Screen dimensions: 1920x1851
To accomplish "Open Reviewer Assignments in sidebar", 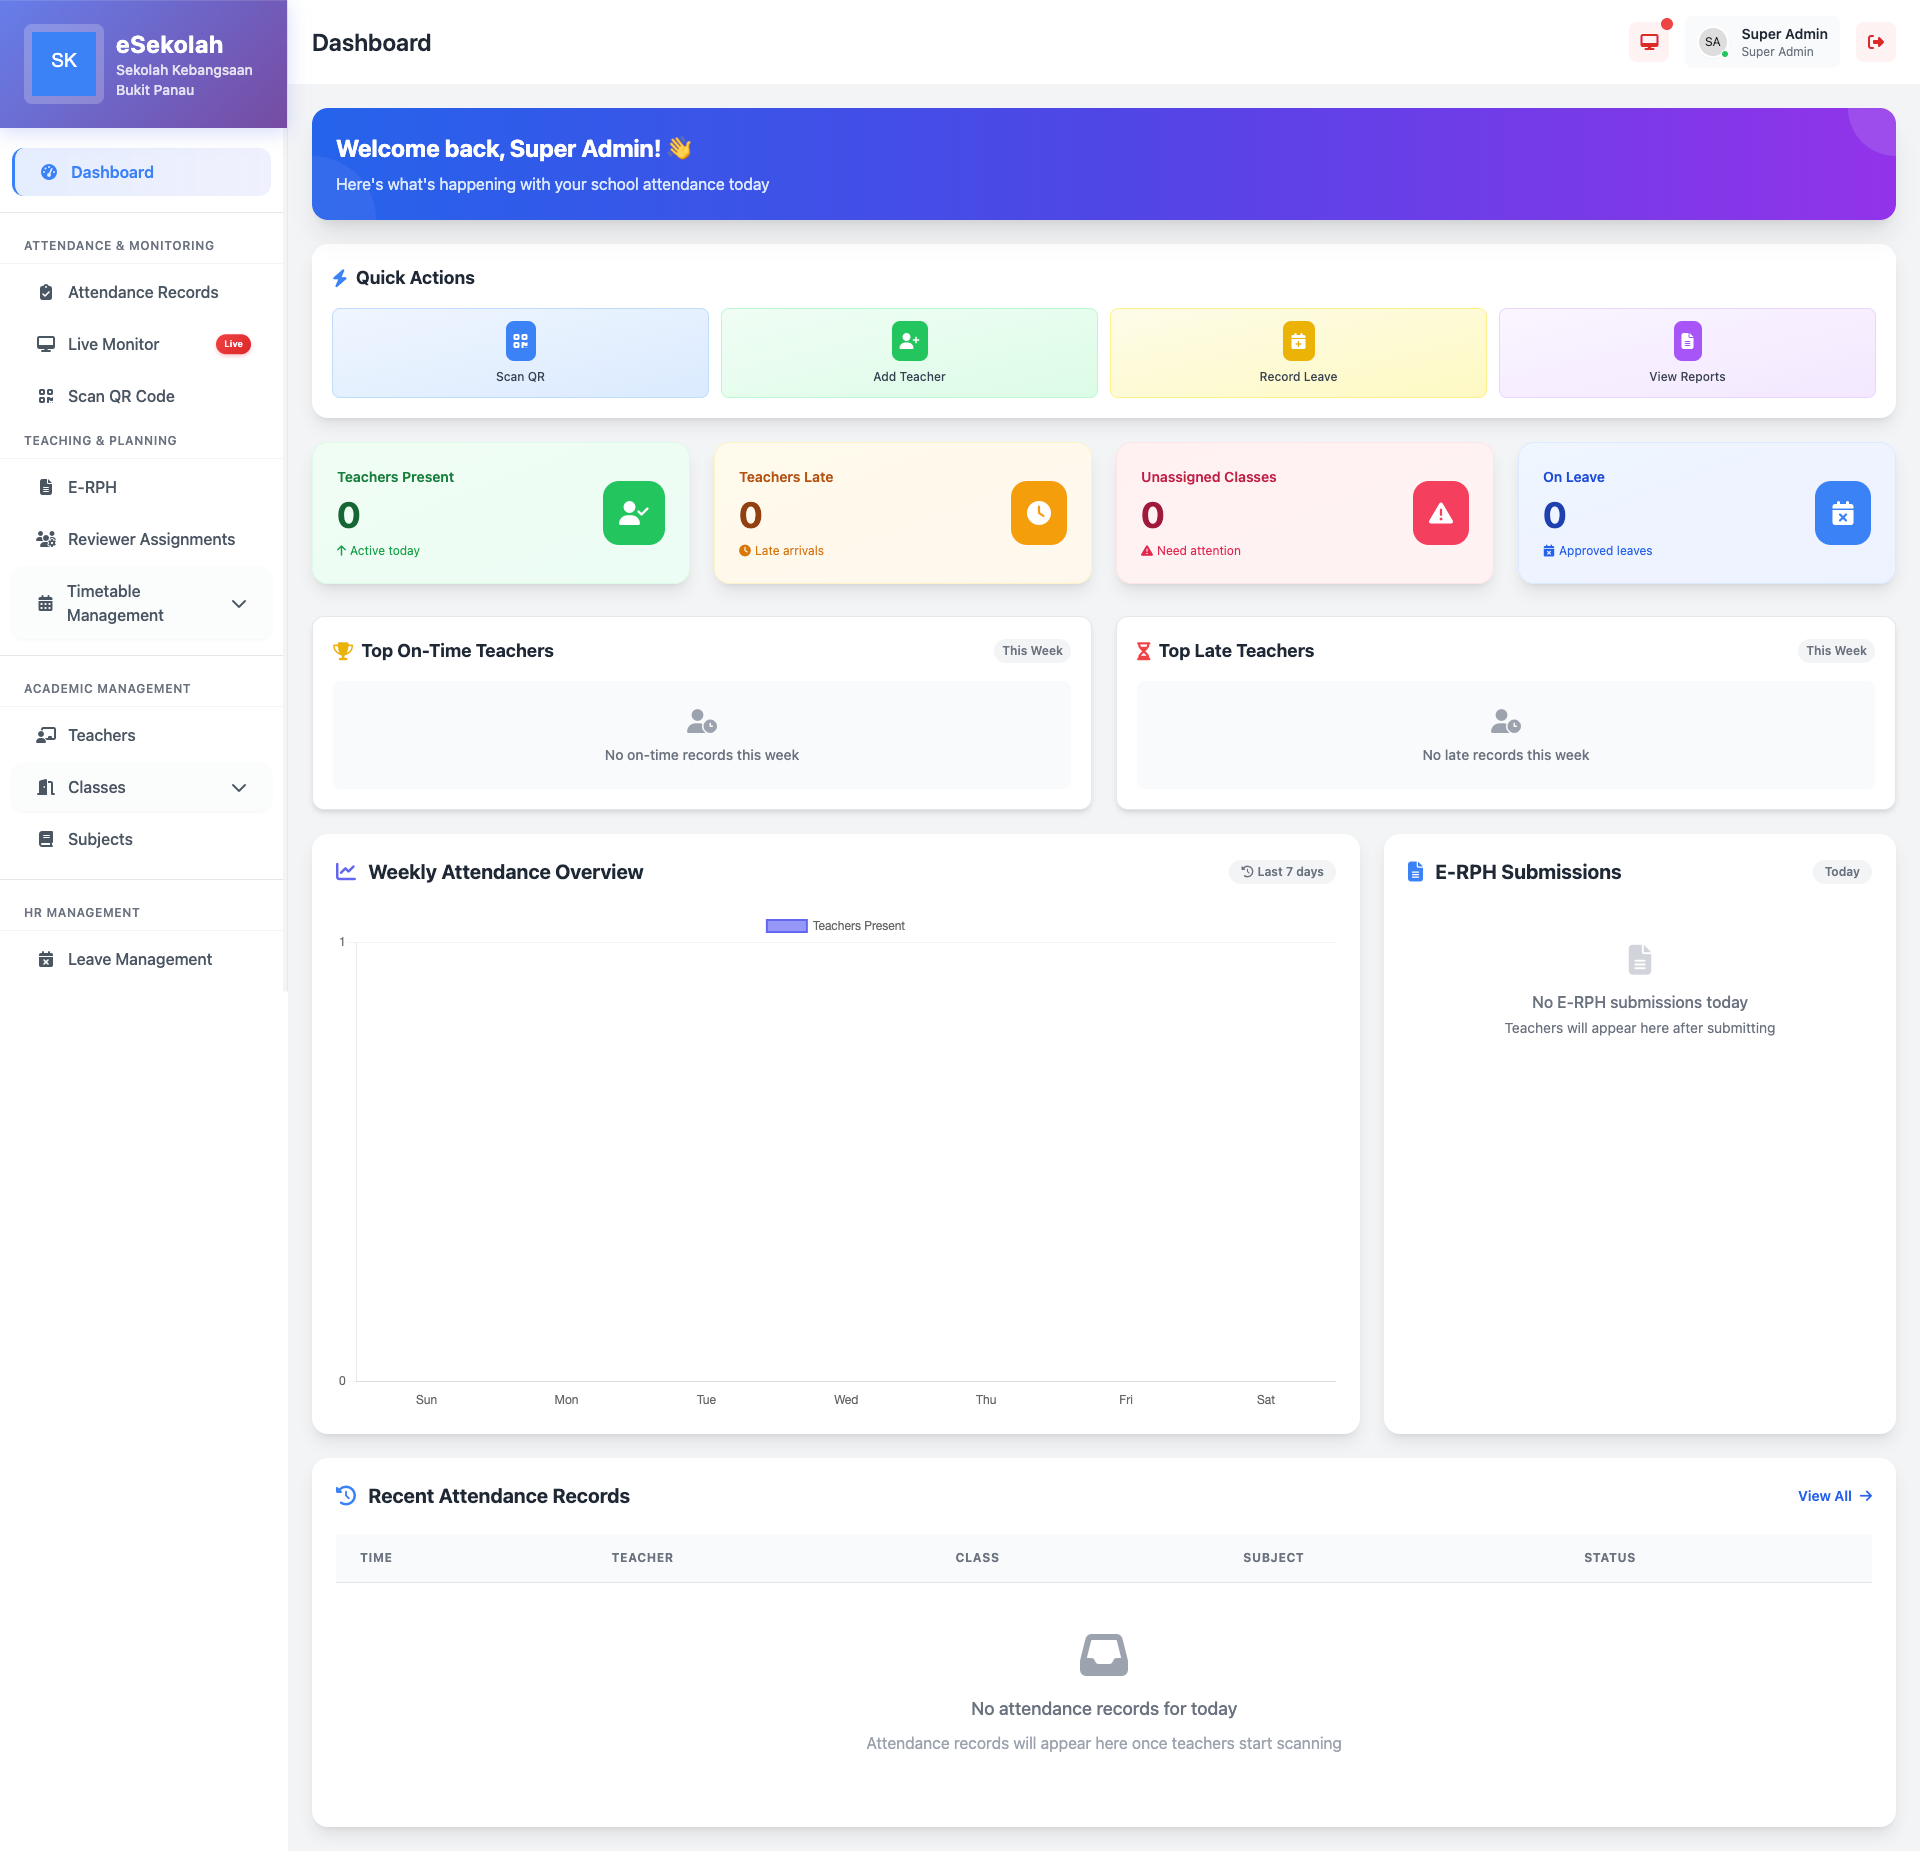I will coord(151,539).
